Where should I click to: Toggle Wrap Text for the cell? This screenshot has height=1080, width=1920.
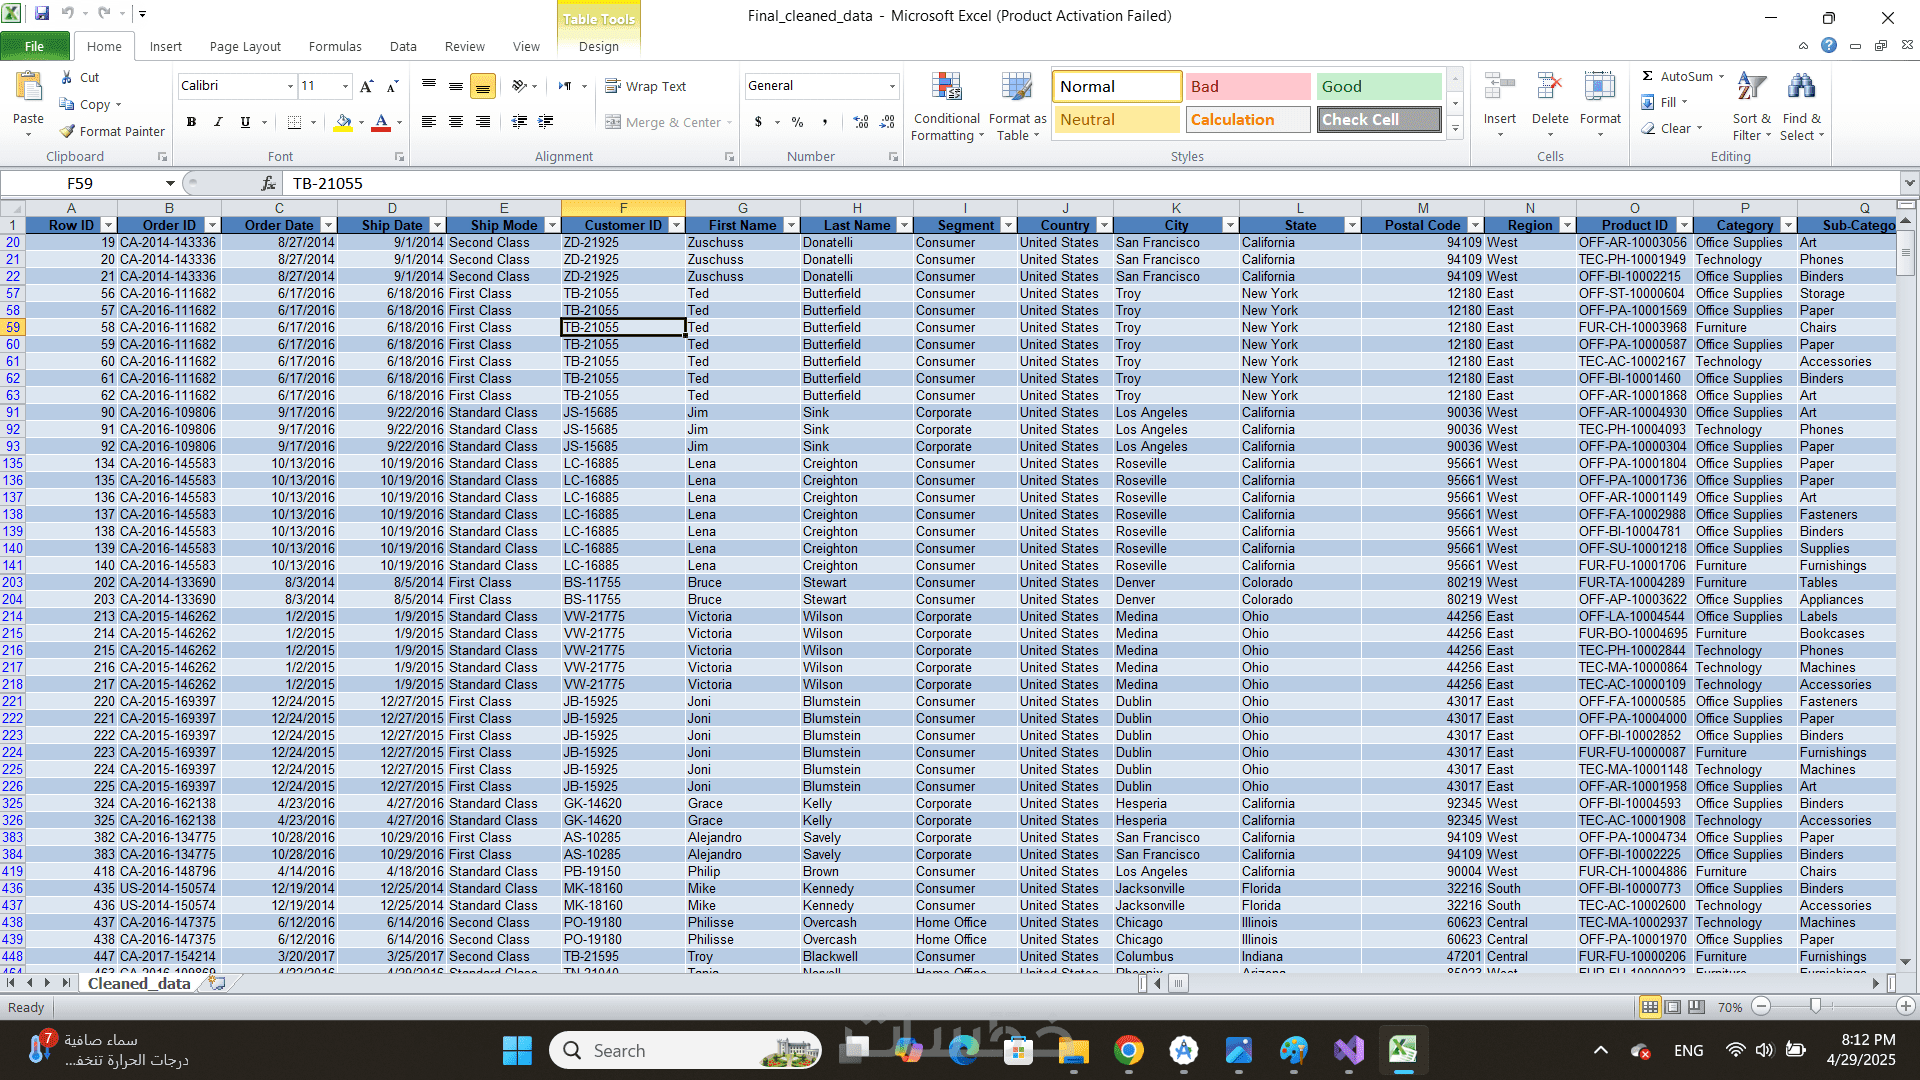click(x=646, y=86)
